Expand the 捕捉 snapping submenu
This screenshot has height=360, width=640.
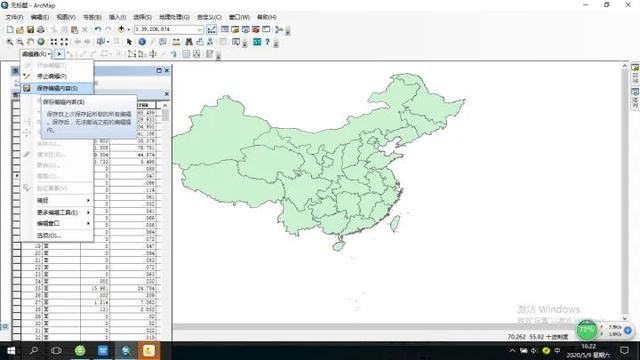click(x=57, y=200)
